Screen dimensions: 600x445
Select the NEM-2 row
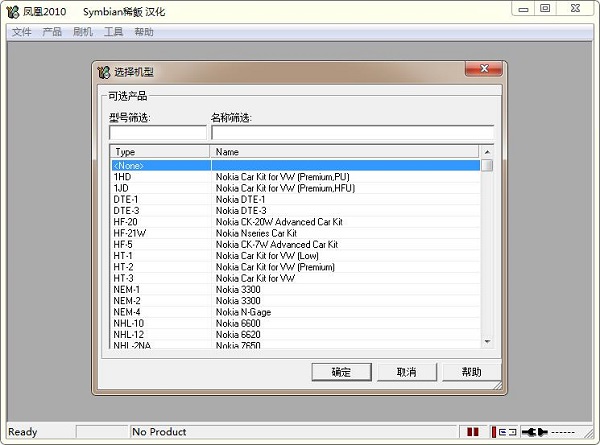click(x=295, y=301)
